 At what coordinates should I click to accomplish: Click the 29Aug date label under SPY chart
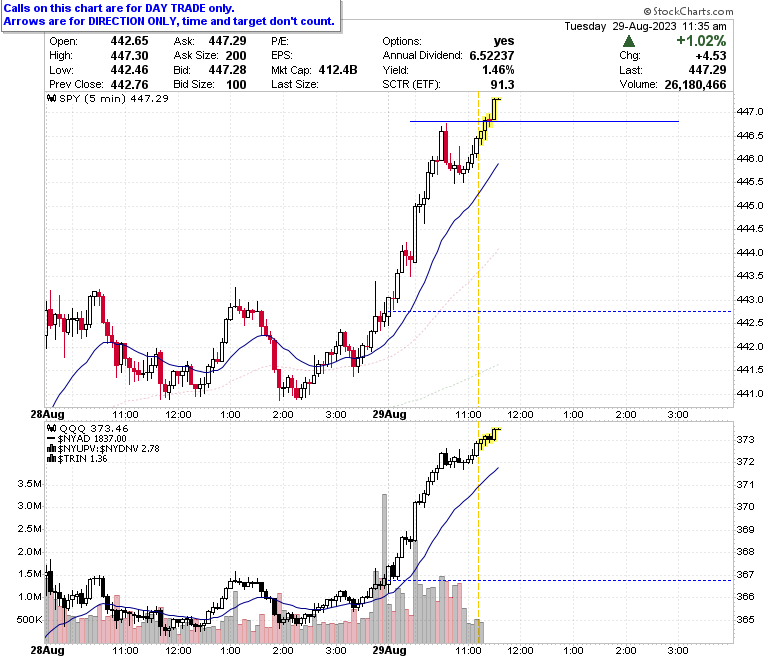pos(390,414)
